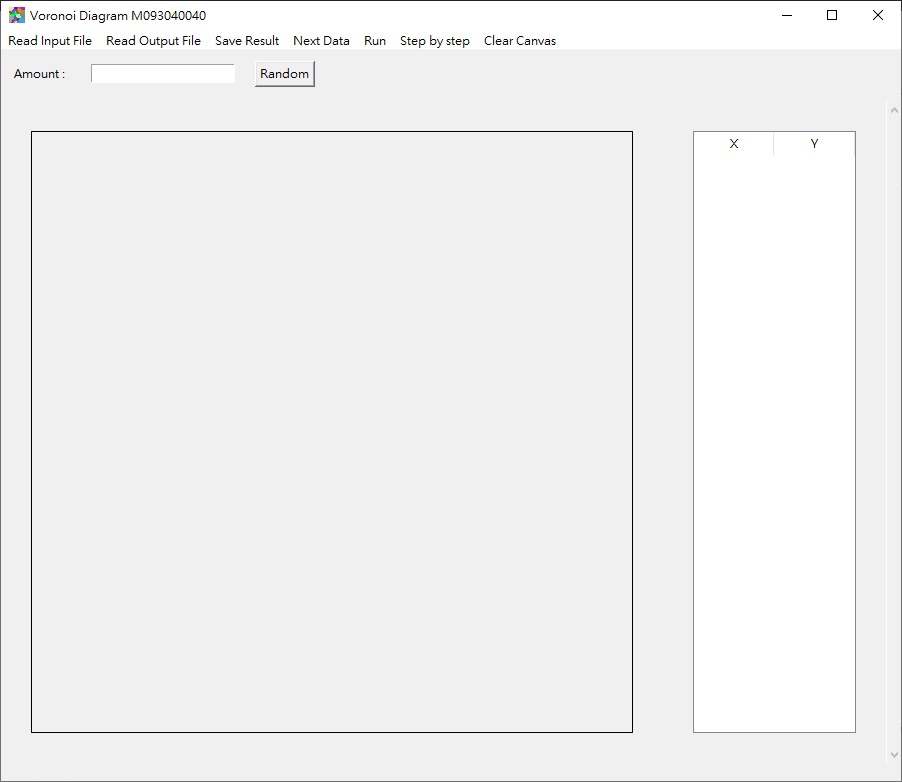Click Run in the menu bar
The image size is (902, 782).
[x=374, y=41]
